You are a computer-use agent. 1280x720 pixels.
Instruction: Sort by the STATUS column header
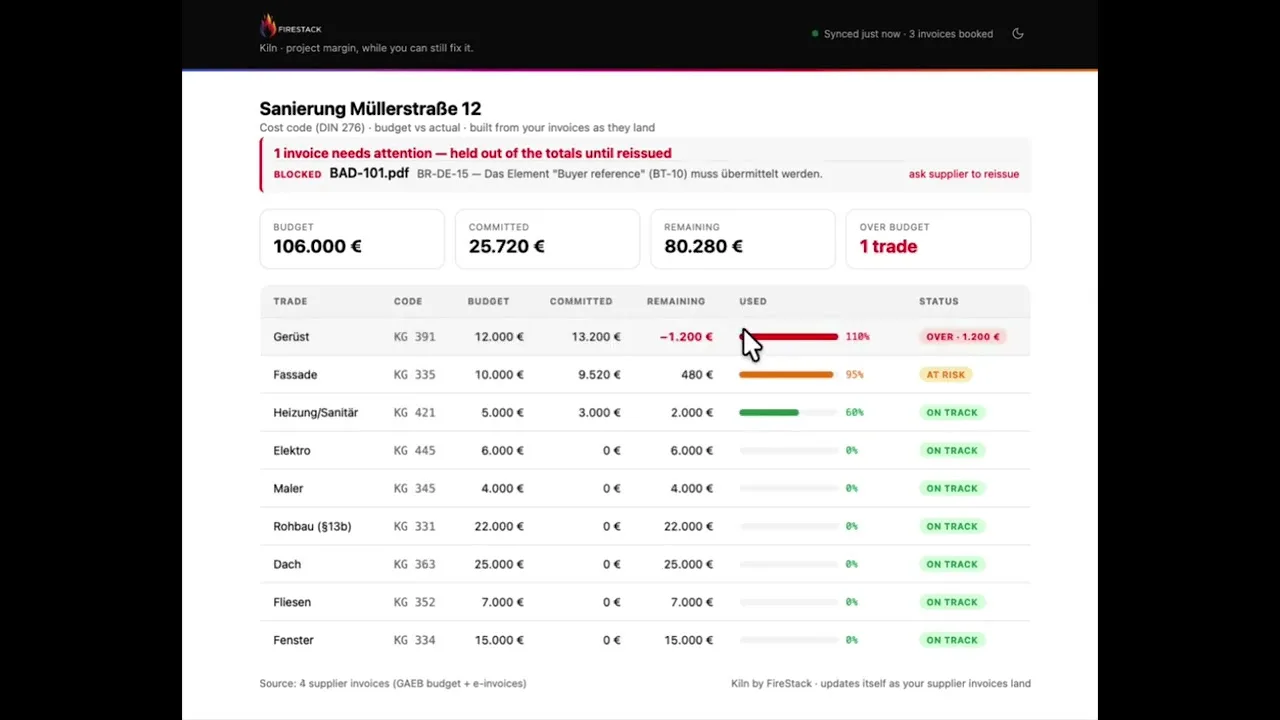[938, 301]
